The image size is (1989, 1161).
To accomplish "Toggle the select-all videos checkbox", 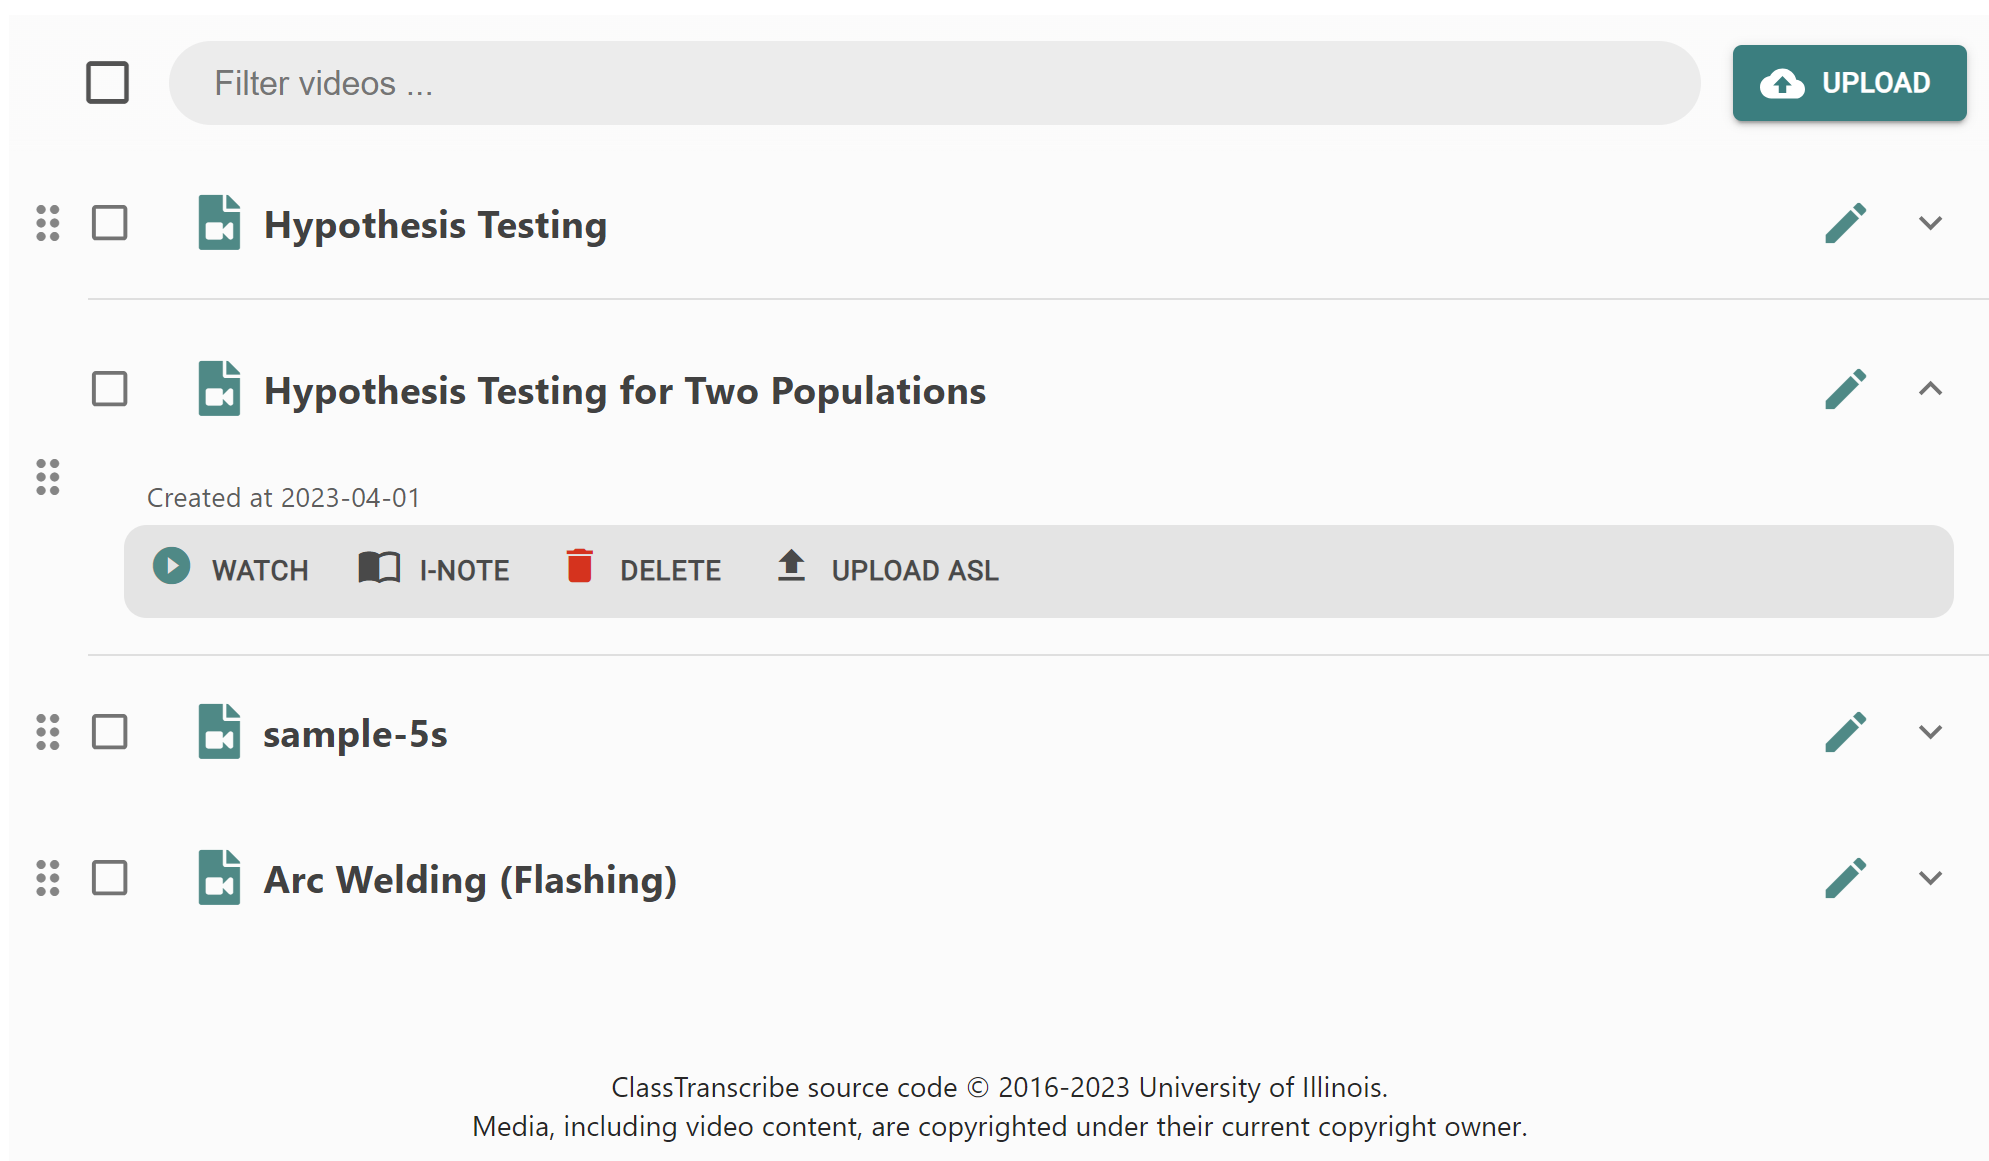I will tap(108, 83).
